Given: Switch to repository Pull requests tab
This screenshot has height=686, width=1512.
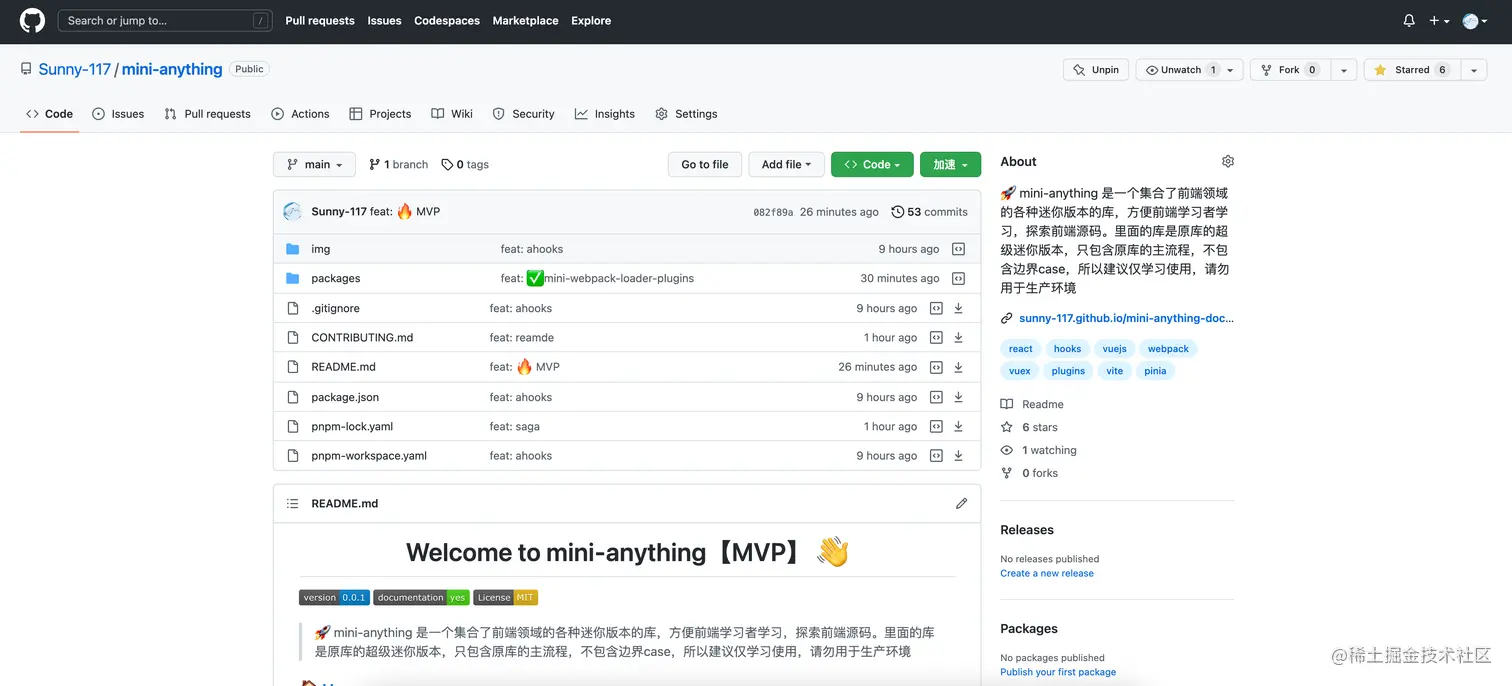Looking at the screenshot, I should [x=208, y=114].
